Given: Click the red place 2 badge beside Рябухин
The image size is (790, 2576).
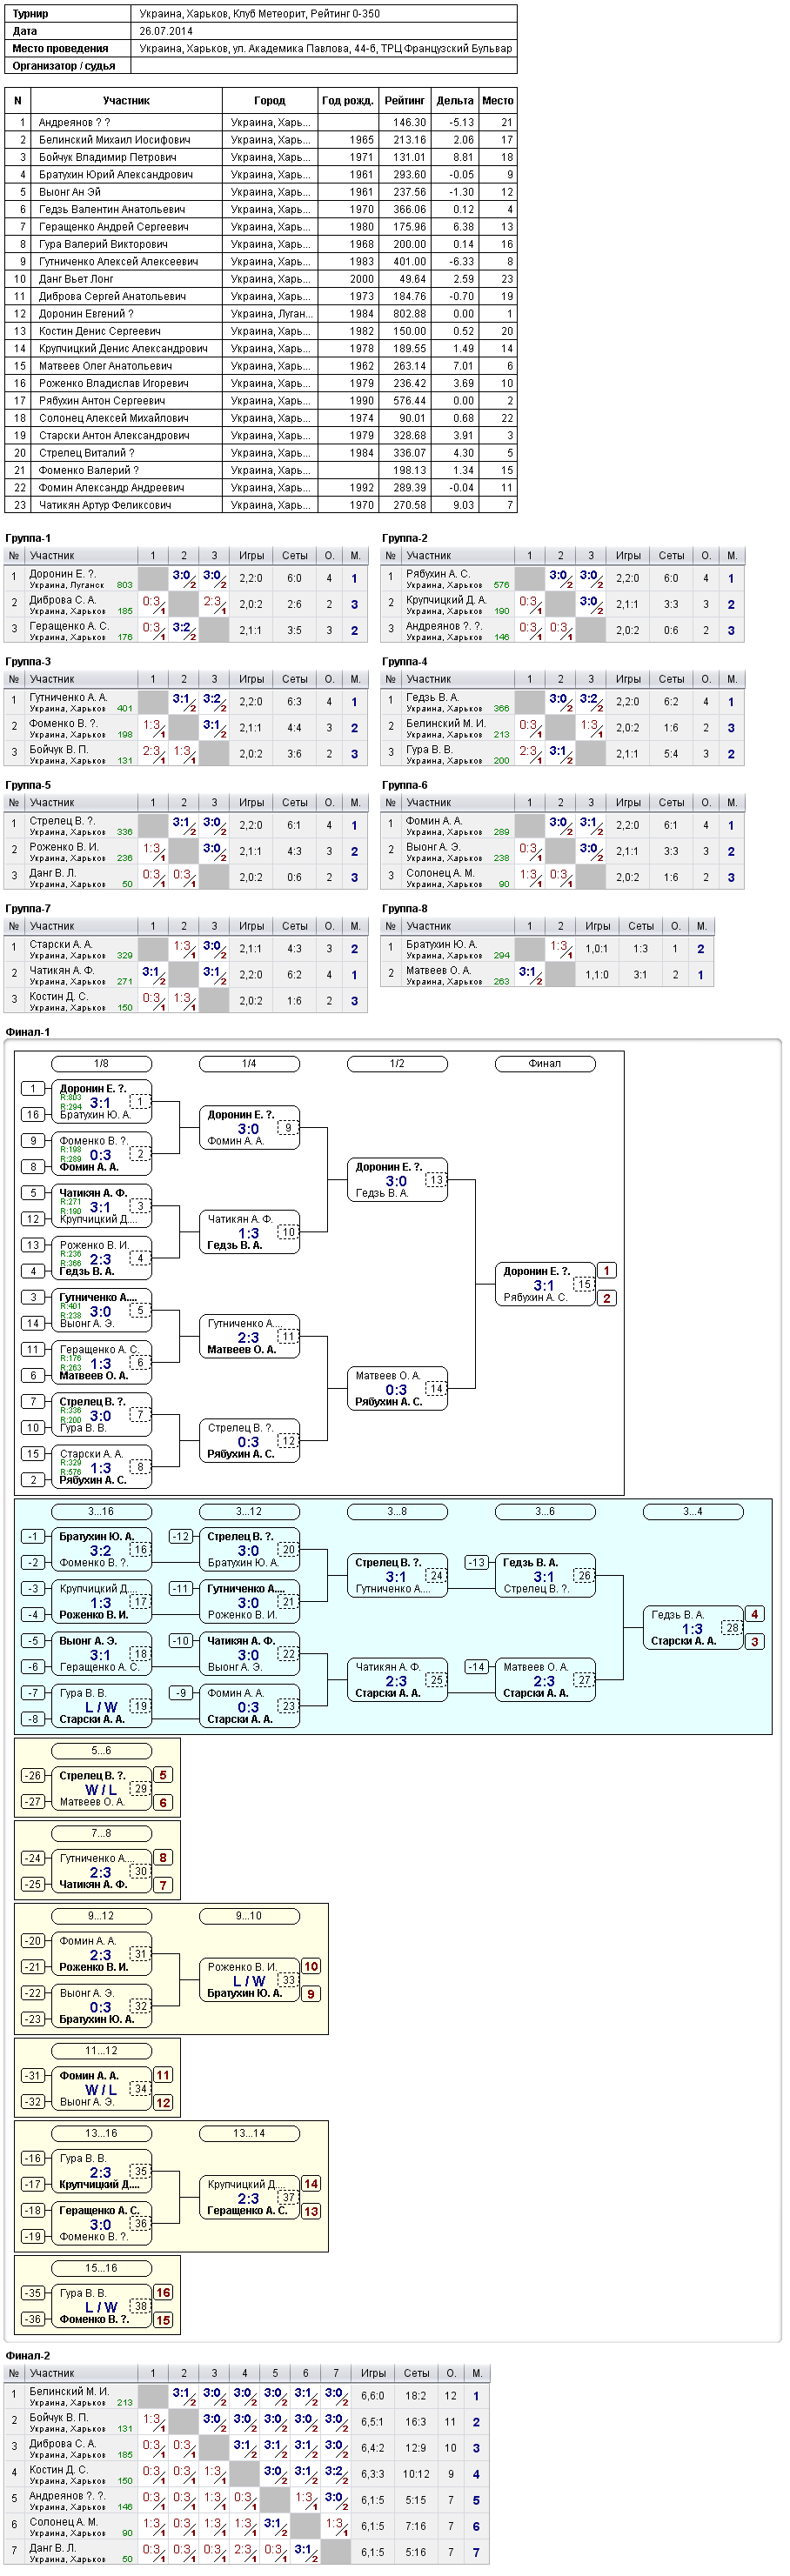Looking at the screenshot, I should 607,1298.
